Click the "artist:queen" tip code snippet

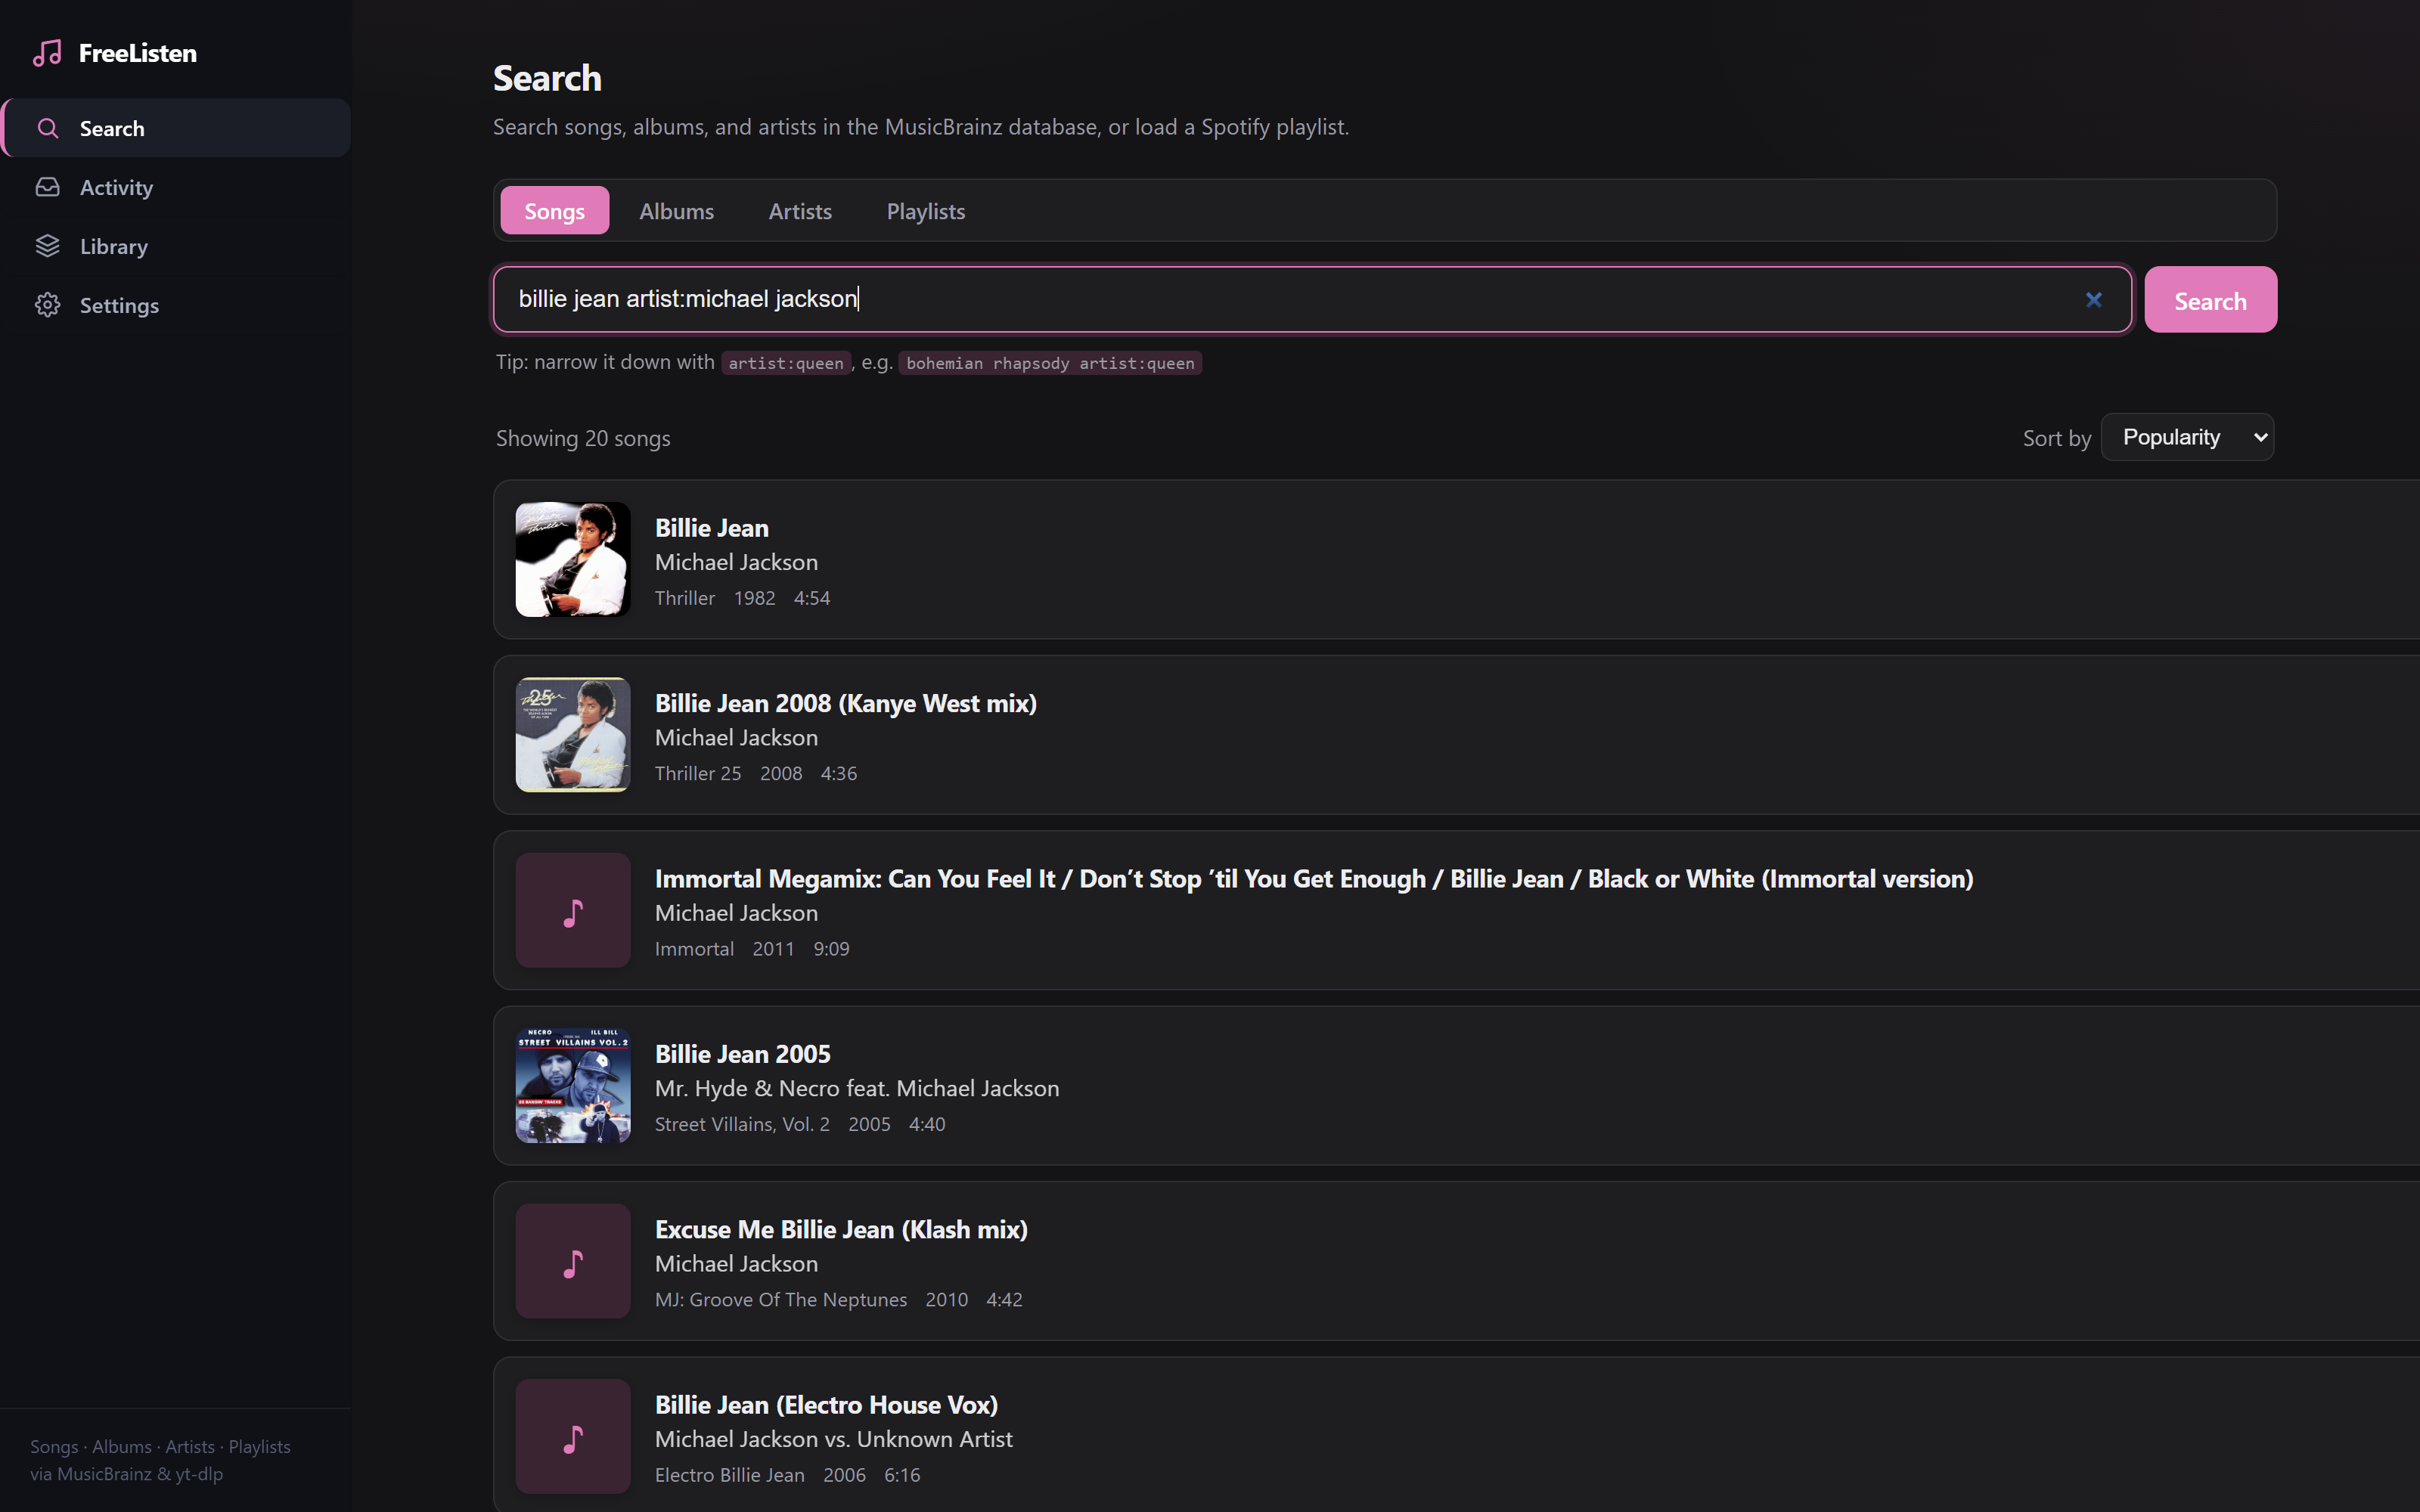pos(786,363)
